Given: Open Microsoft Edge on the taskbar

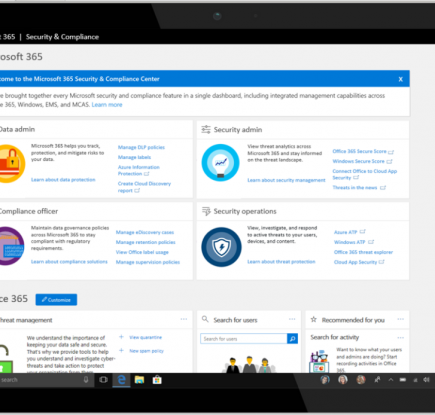Looking at the screenshot, I should [x=121, y=380].
